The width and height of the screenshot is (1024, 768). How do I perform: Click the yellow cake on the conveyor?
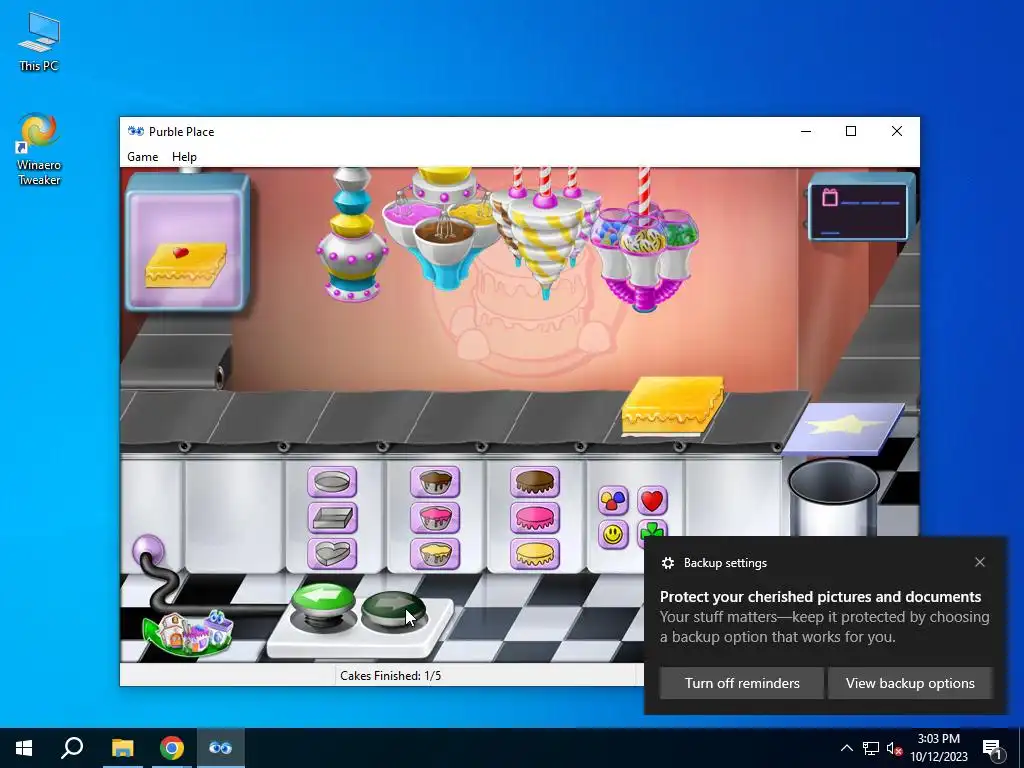pyautogui.click(x=672, y=405)
